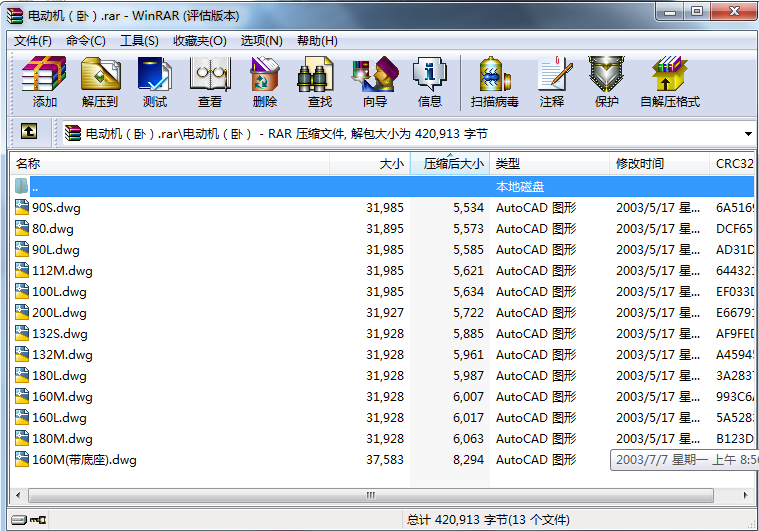Open the 自解压格式 (SFX) tool
This screenshot has width=759, height=531.
(x=669, y=81)
